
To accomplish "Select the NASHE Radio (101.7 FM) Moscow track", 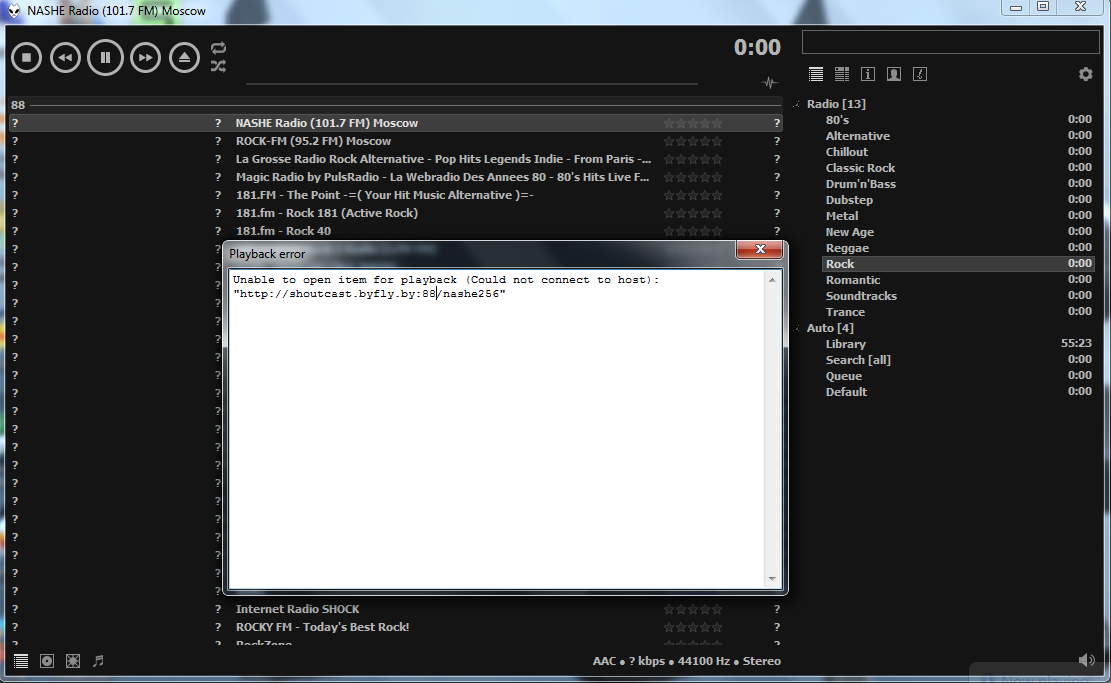I will click(395, 123).
